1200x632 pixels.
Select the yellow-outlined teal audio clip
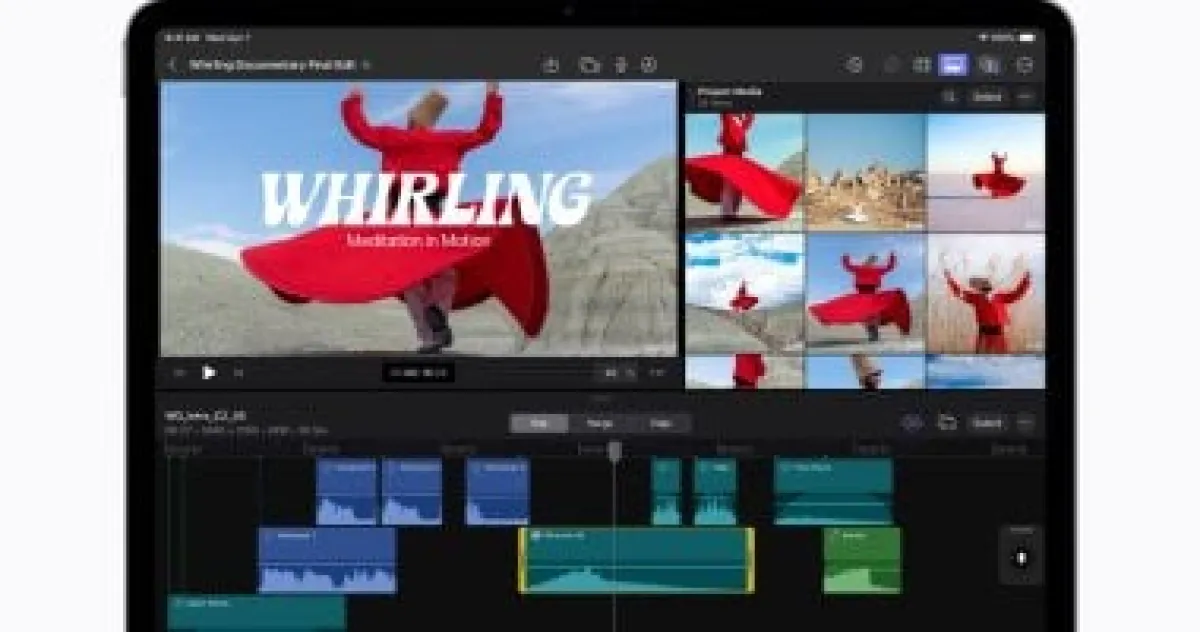(x=636, y=561)
